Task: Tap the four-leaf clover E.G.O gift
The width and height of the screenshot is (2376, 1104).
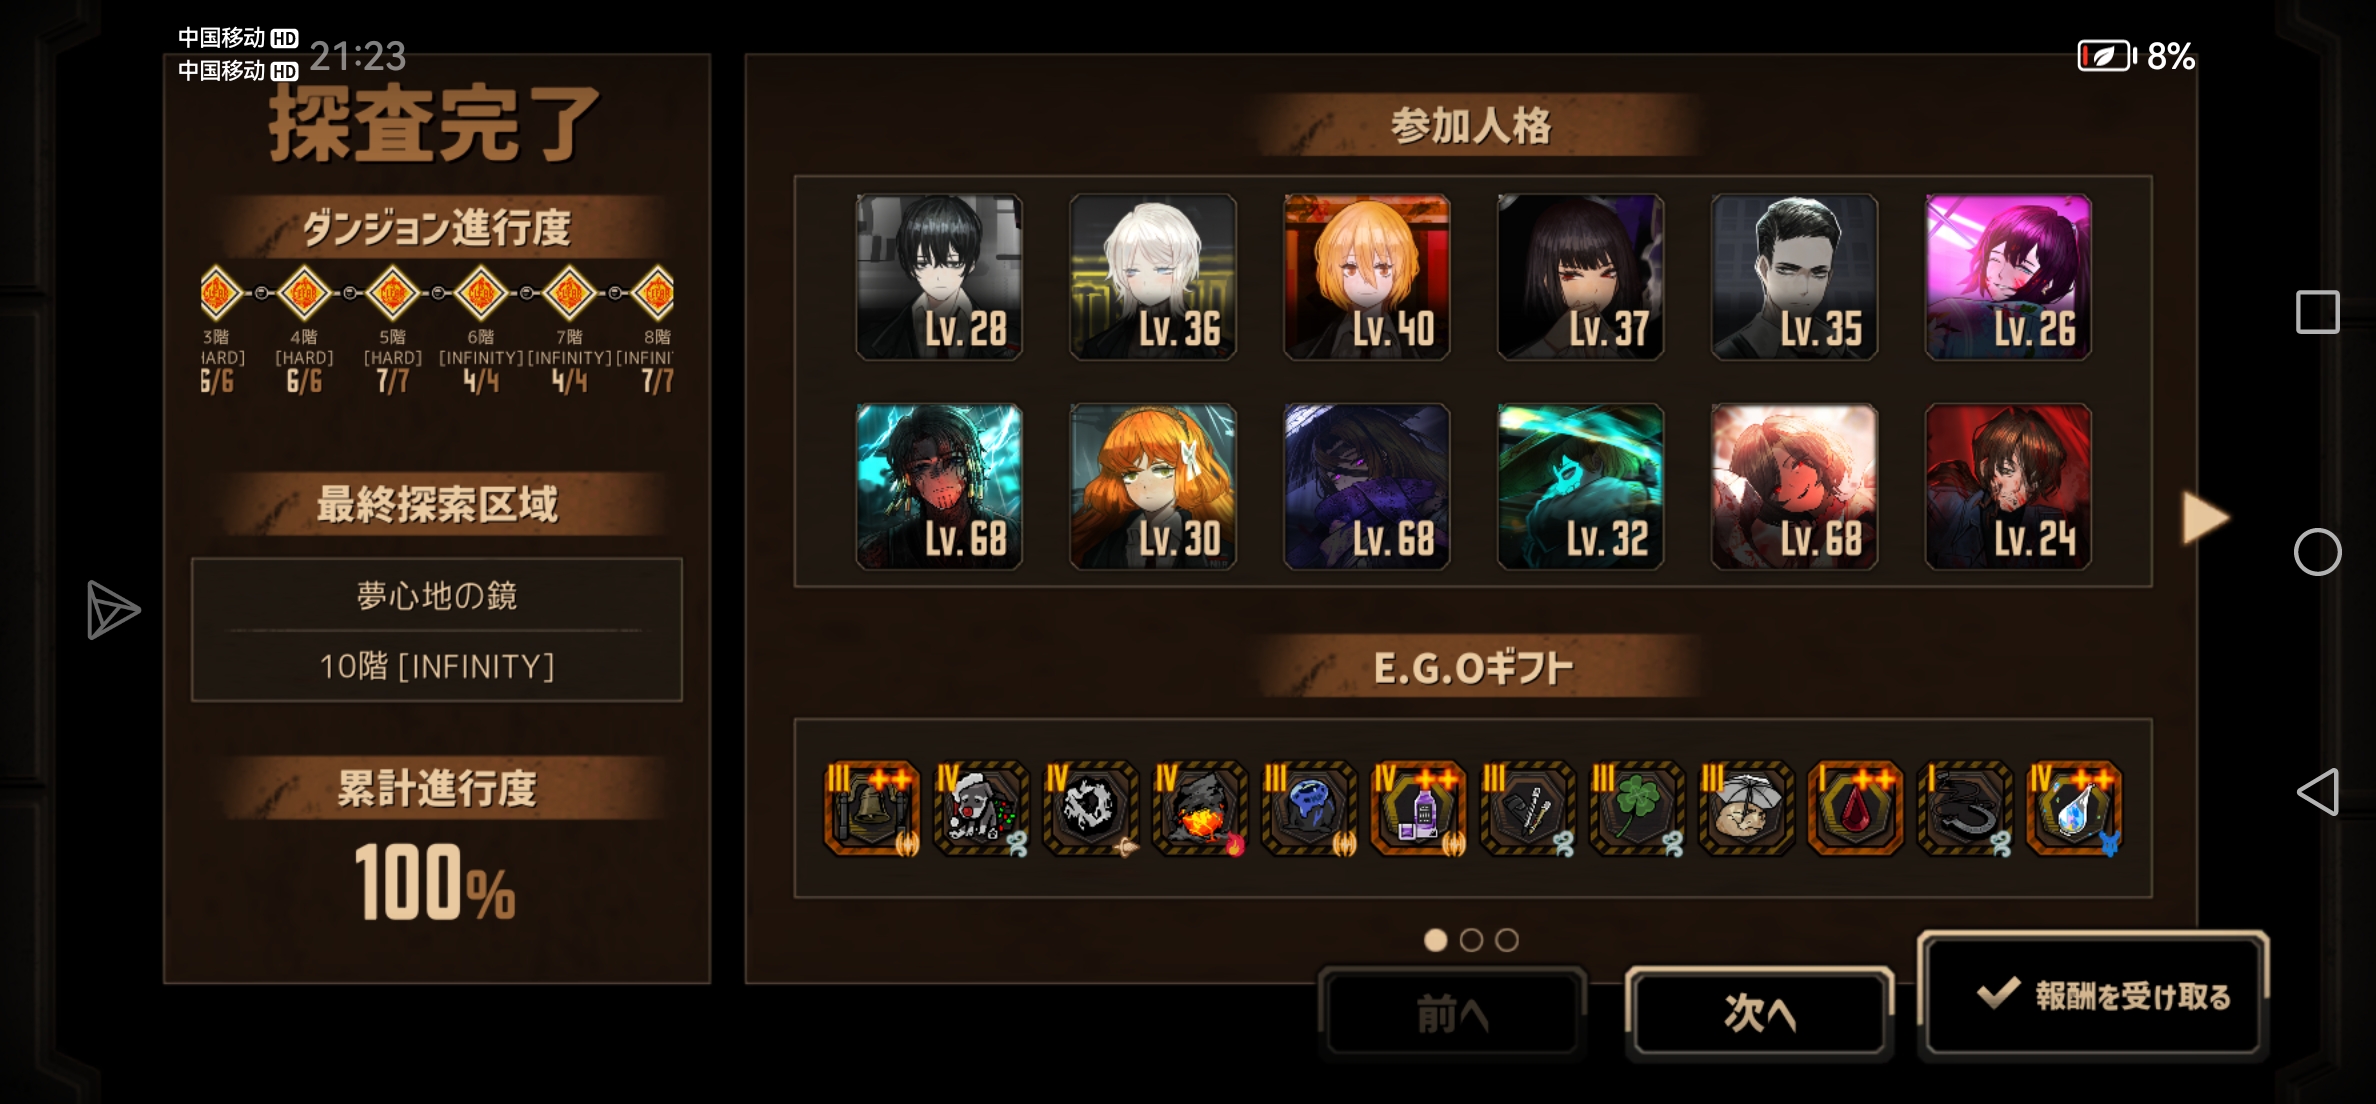Action: click(x=1637, y=809)
